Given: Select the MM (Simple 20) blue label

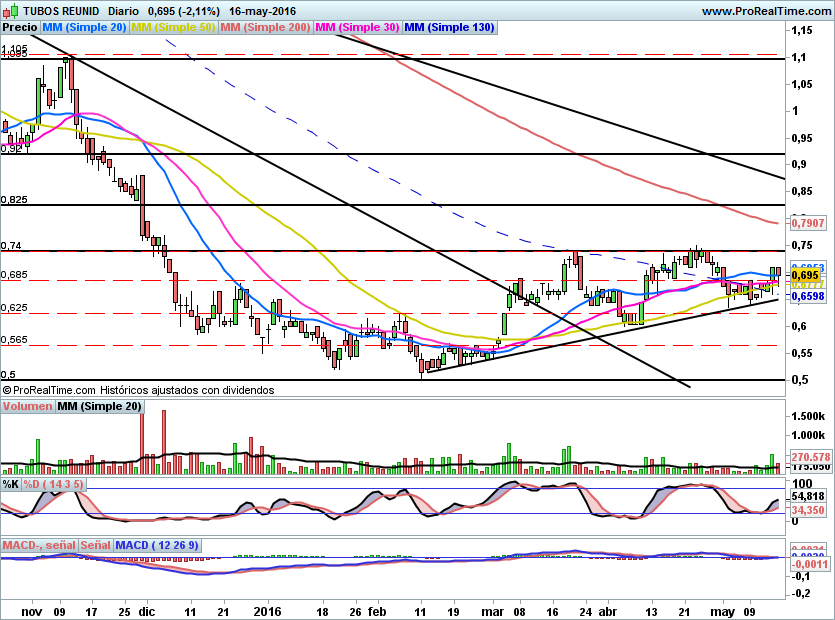Looking at the screenshot, I should (x=85, y=28).
